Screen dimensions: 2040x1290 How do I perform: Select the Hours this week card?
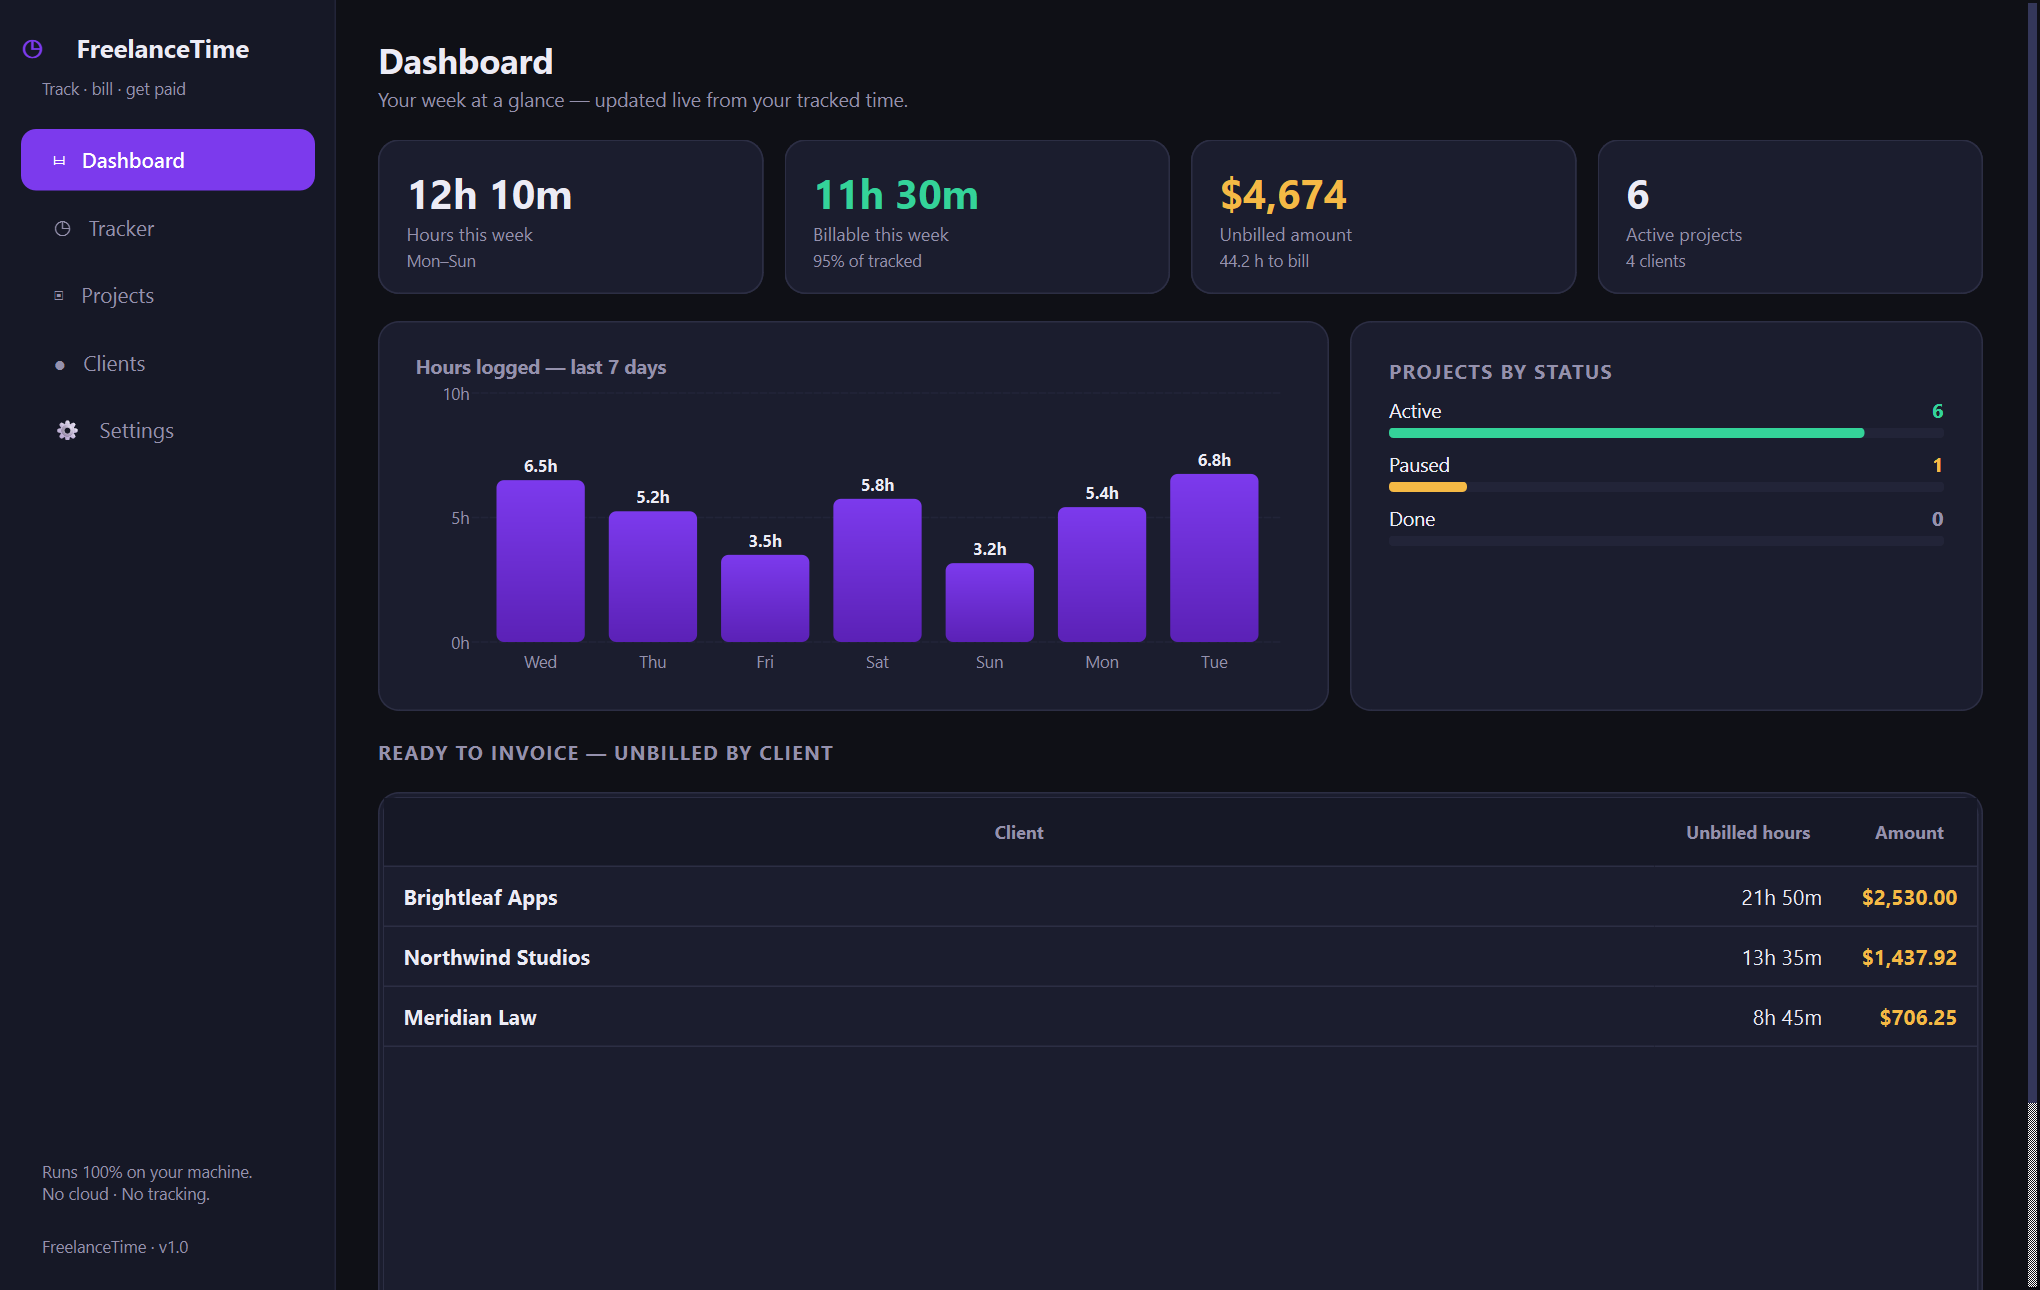(570, 217)
